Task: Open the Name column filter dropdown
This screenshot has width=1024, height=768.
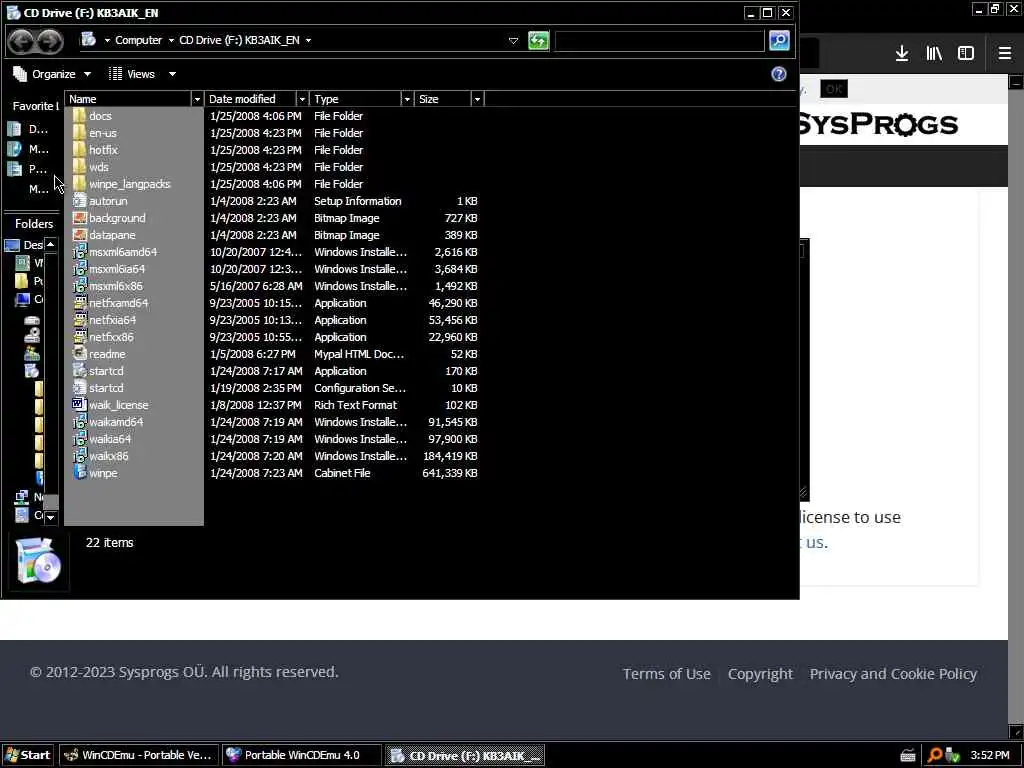Action: [197, 99]
